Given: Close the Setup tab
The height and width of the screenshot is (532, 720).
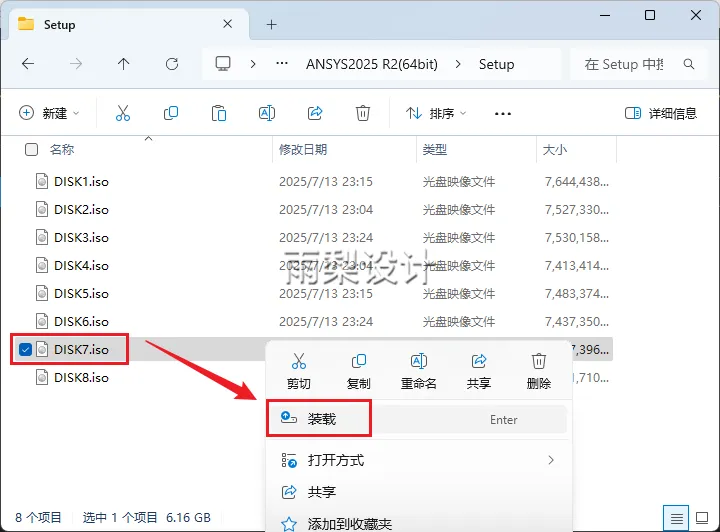Looking at the screenshot, I should (227, 24).
